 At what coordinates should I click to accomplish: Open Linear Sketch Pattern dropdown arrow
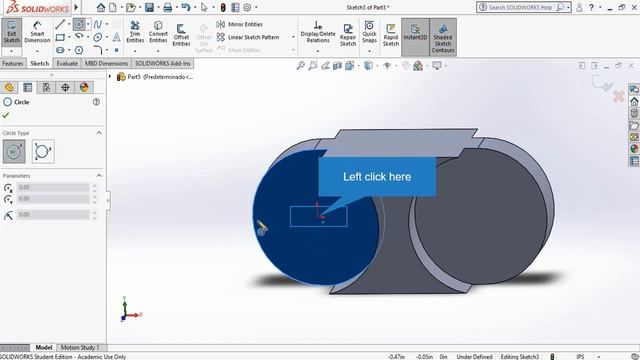pyautogui.click(x=293, y=37)
